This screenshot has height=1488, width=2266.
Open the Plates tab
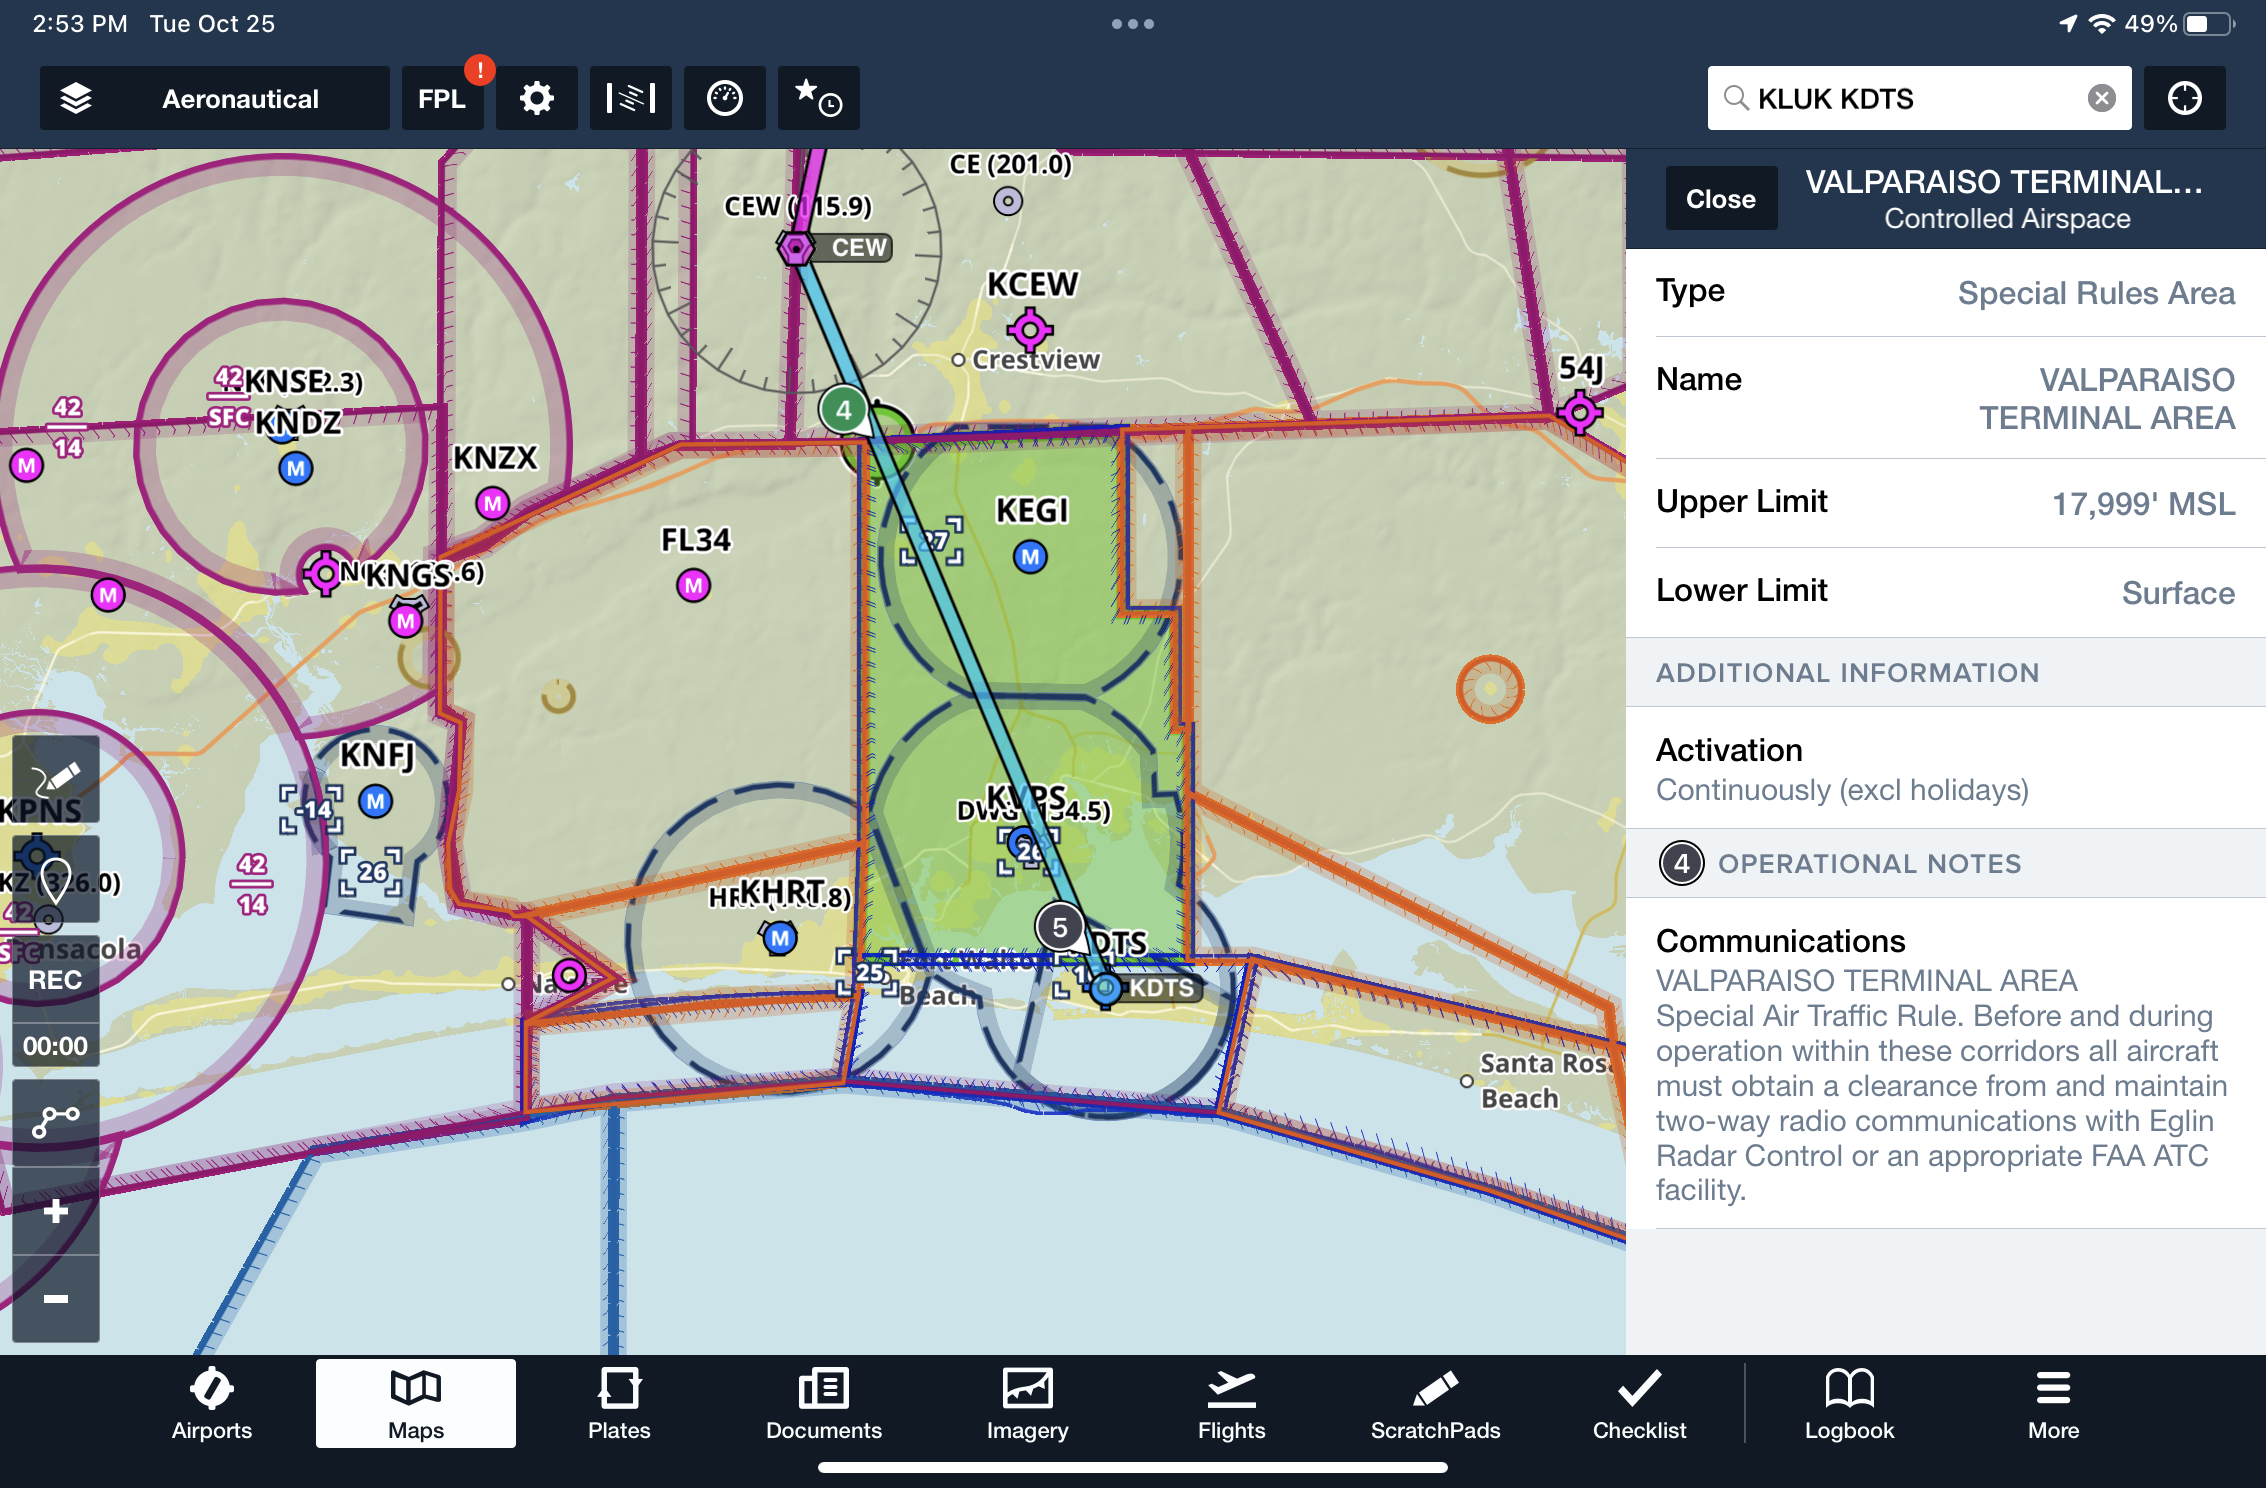coord(619,1404)
